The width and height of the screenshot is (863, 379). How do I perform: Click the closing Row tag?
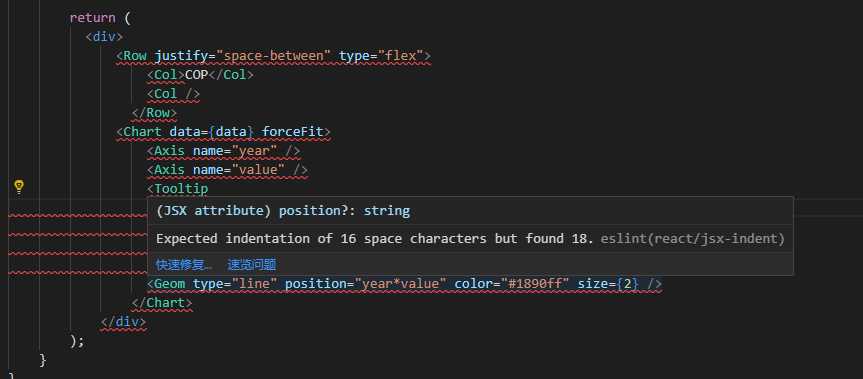(154, 113)
